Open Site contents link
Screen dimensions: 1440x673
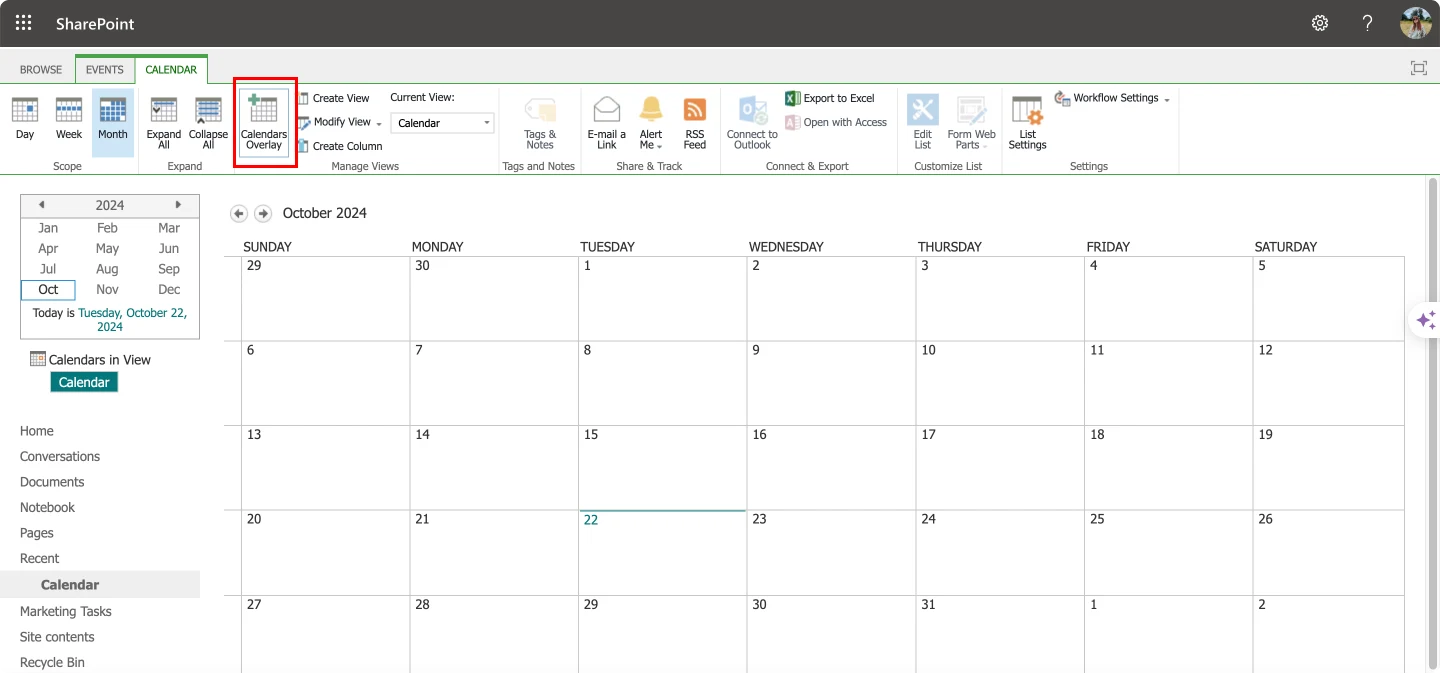[x=57, y=637]
